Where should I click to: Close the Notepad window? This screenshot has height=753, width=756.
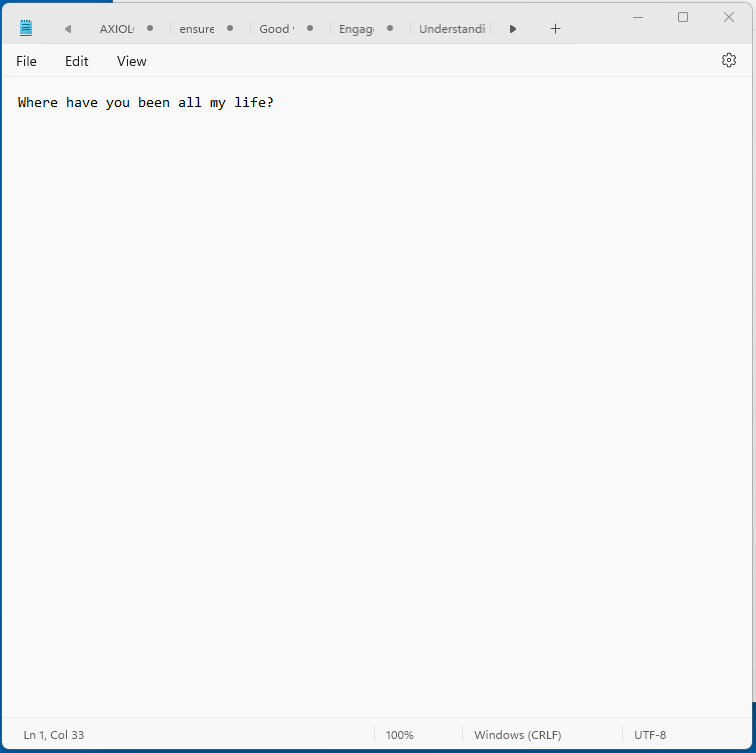pyautogui.click(x=729, y=17)
